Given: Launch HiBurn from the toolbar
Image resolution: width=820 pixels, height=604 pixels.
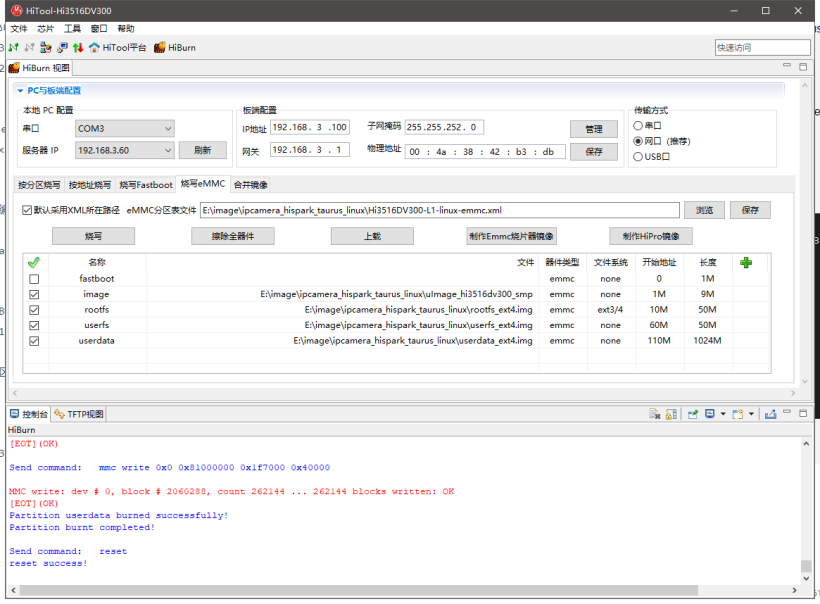Looking at the screenshot, I should click(x=175, y=48).
